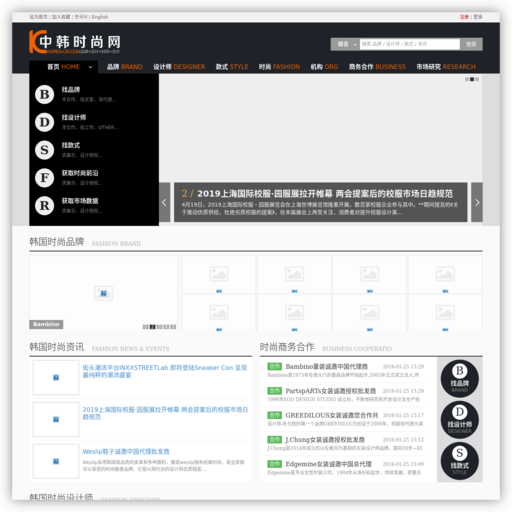Image resolution: width=512 pixels, height=512 pixels.
Task: Open 机构 ORG nav item
Action: click(324, 67)
